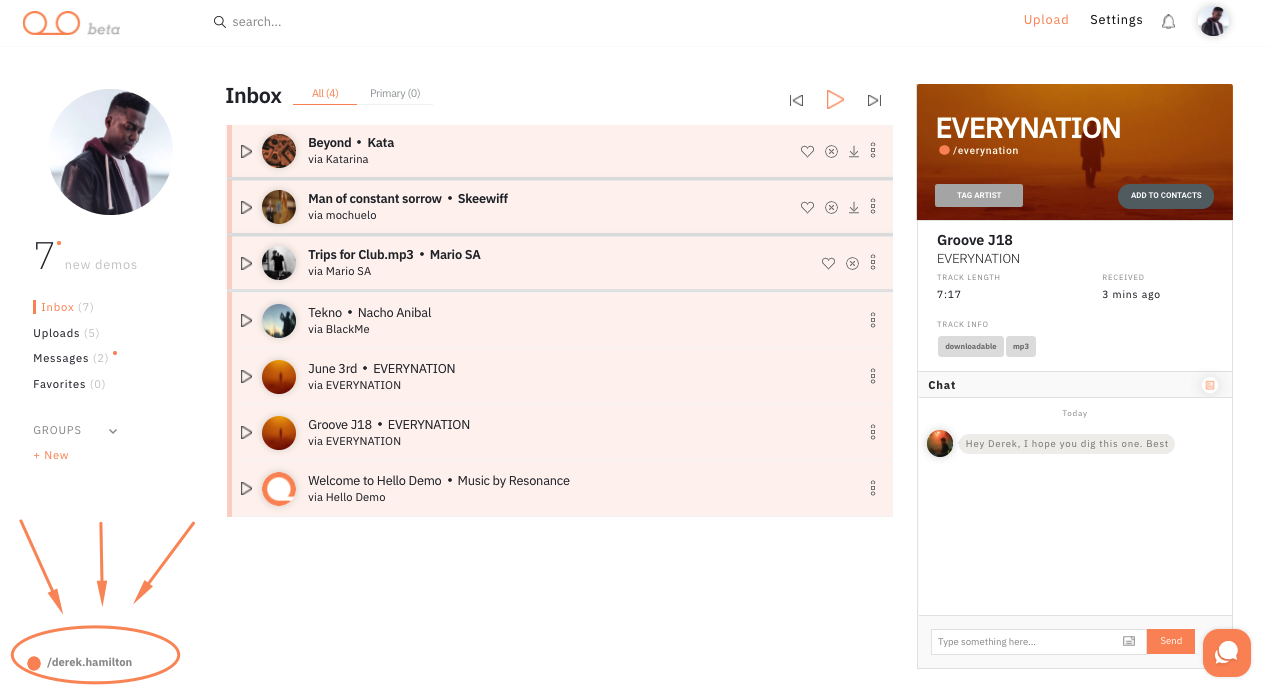The height and width of the screenshot is (689, 1269).
Task: Favorite Man of constant sorrow with heart
Action: click(807, 208)
